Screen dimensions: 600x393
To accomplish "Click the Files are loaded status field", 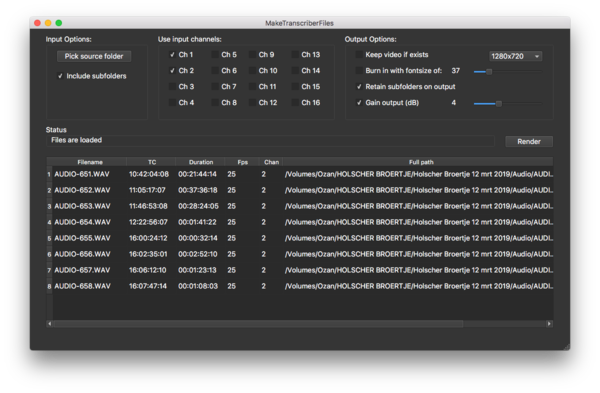I will (270, 140).
